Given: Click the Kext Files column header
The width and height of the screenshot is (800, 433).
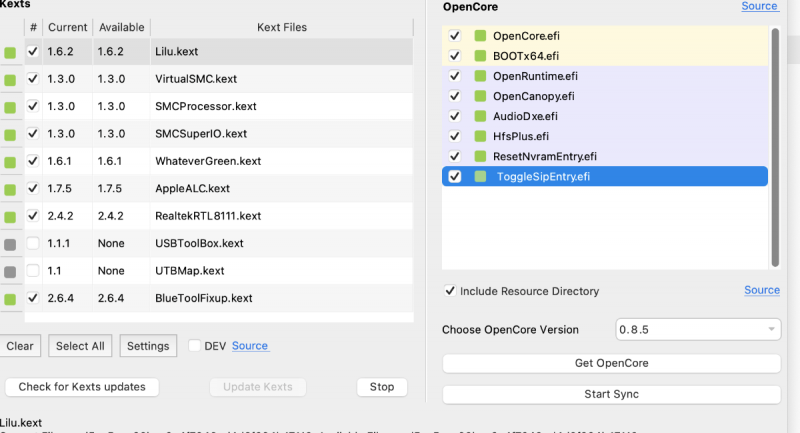Looking at the screenshot, I should click(x=280, y=27).
